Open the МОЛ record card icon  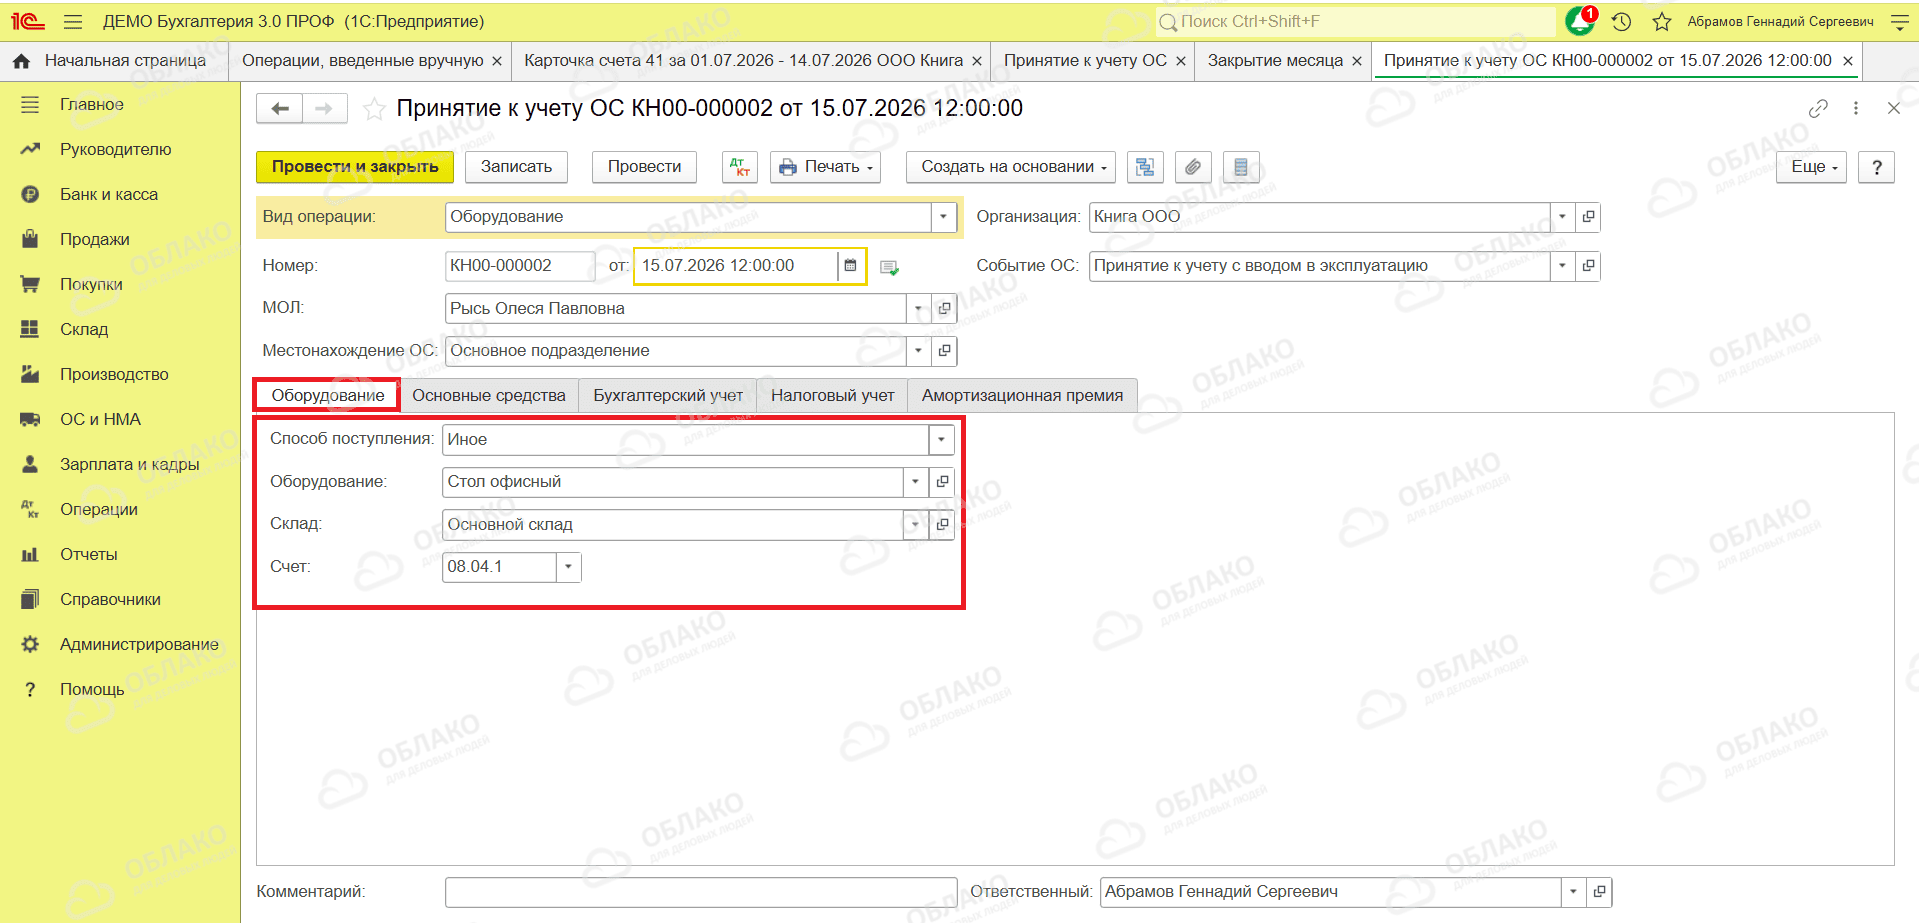(944, 309)
